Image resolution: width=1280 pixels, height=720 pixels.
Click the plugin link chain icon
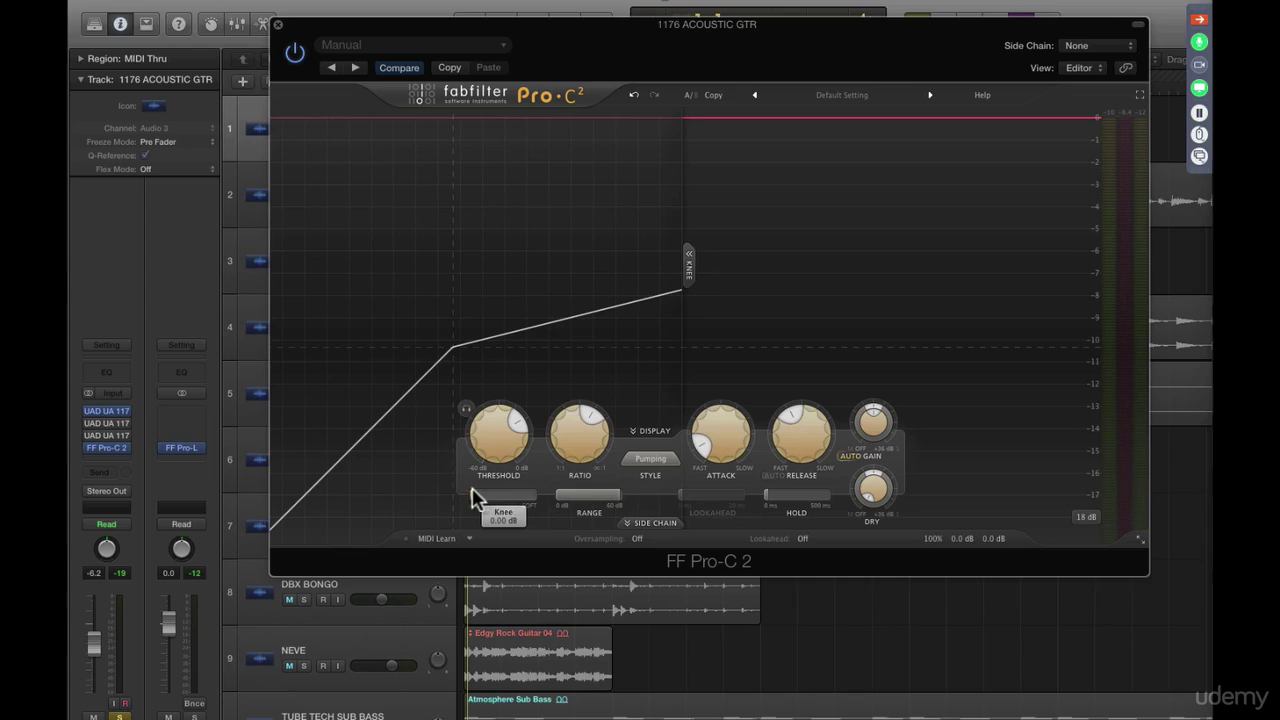1126,68
